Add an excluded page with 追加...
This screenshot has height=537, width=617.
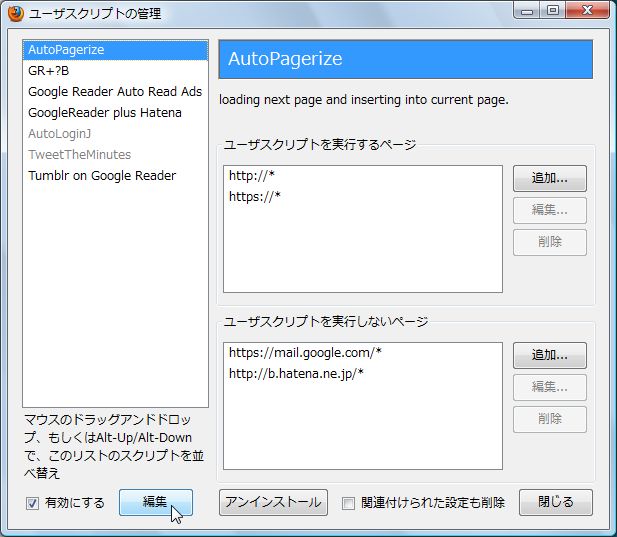pyautogui.click(x=550, y=356)
